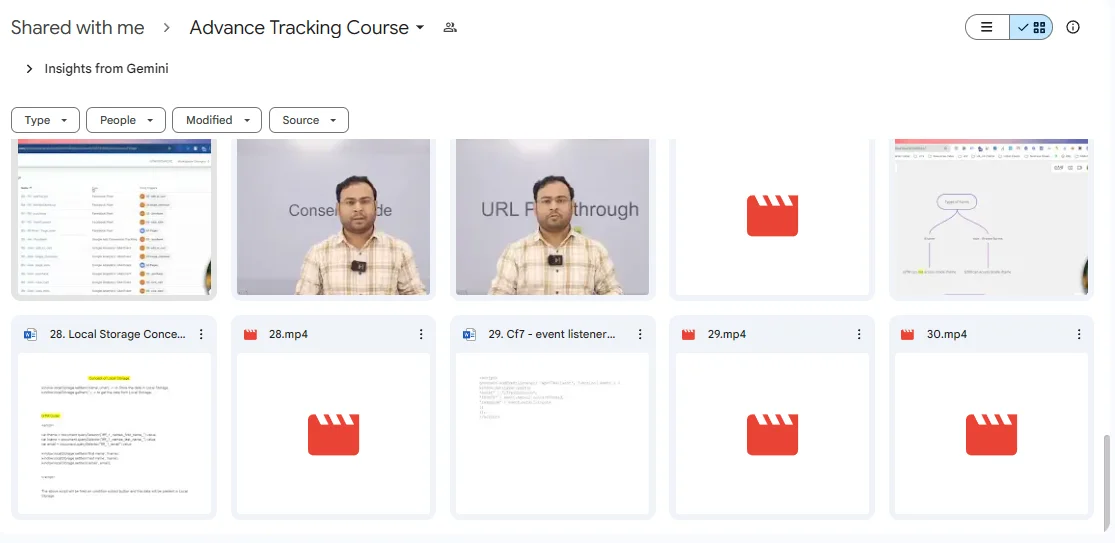Screen dimensions: 1115x543
Task: Click three-dot menu for 29. Cf7 event listener file
Action: [x=640, y=334]
